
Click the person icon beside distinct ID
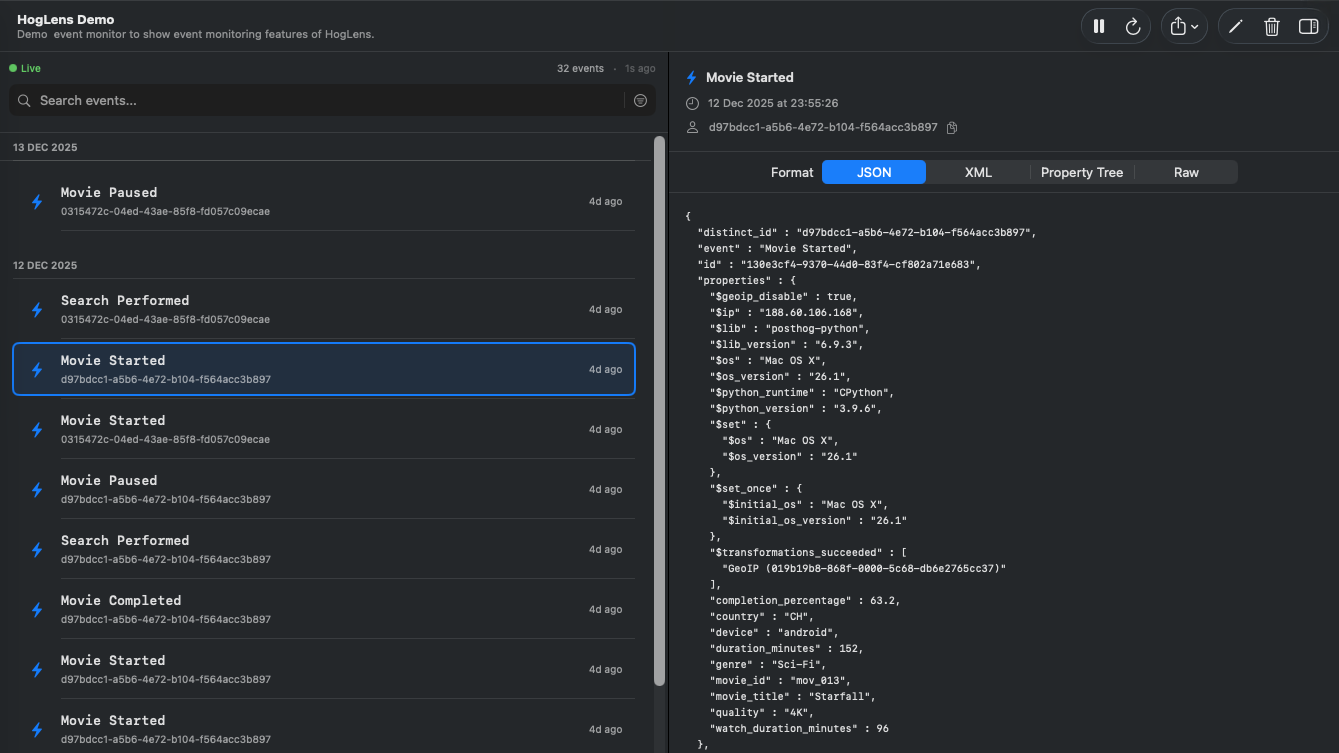pos(691,128)
